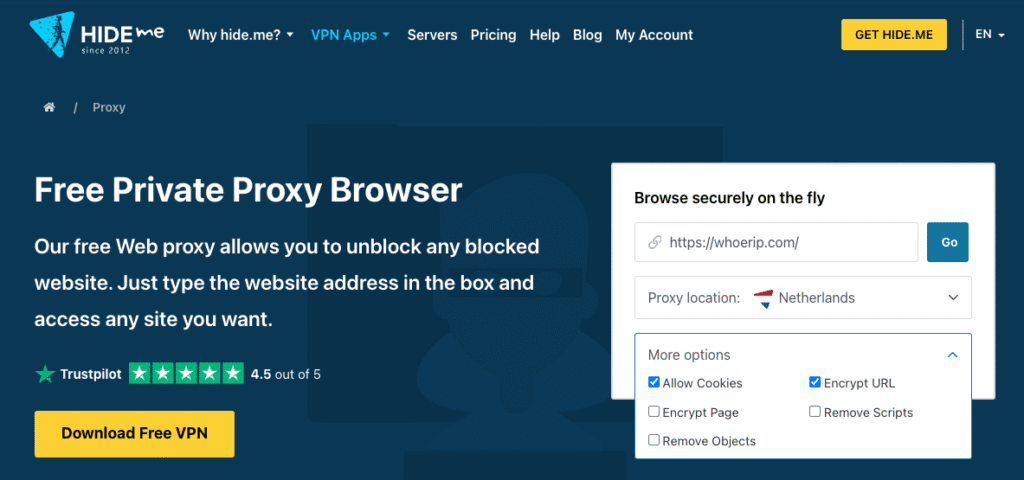The image size is (1024, 480).
Task: Click the 'Free Private Proxy Browser' heading
Action: click(x=248, y=190)
